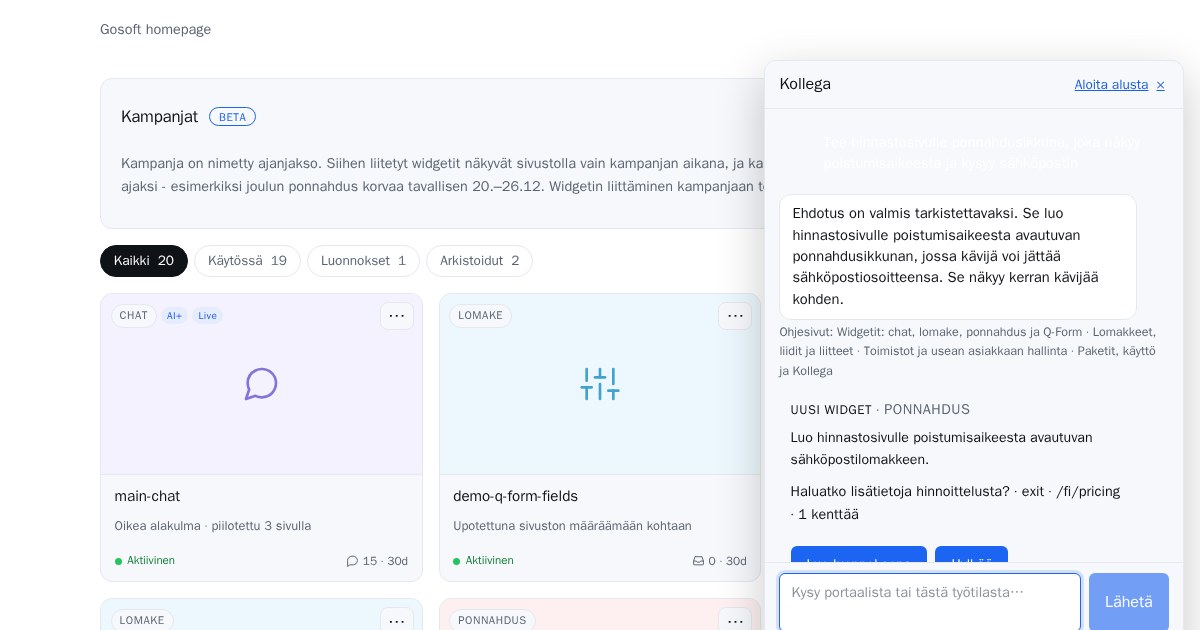This screenshot has height=630, width=1200.
Task: Click the PONNAHDUS tag on the bottom card
Action: (492, 620)
